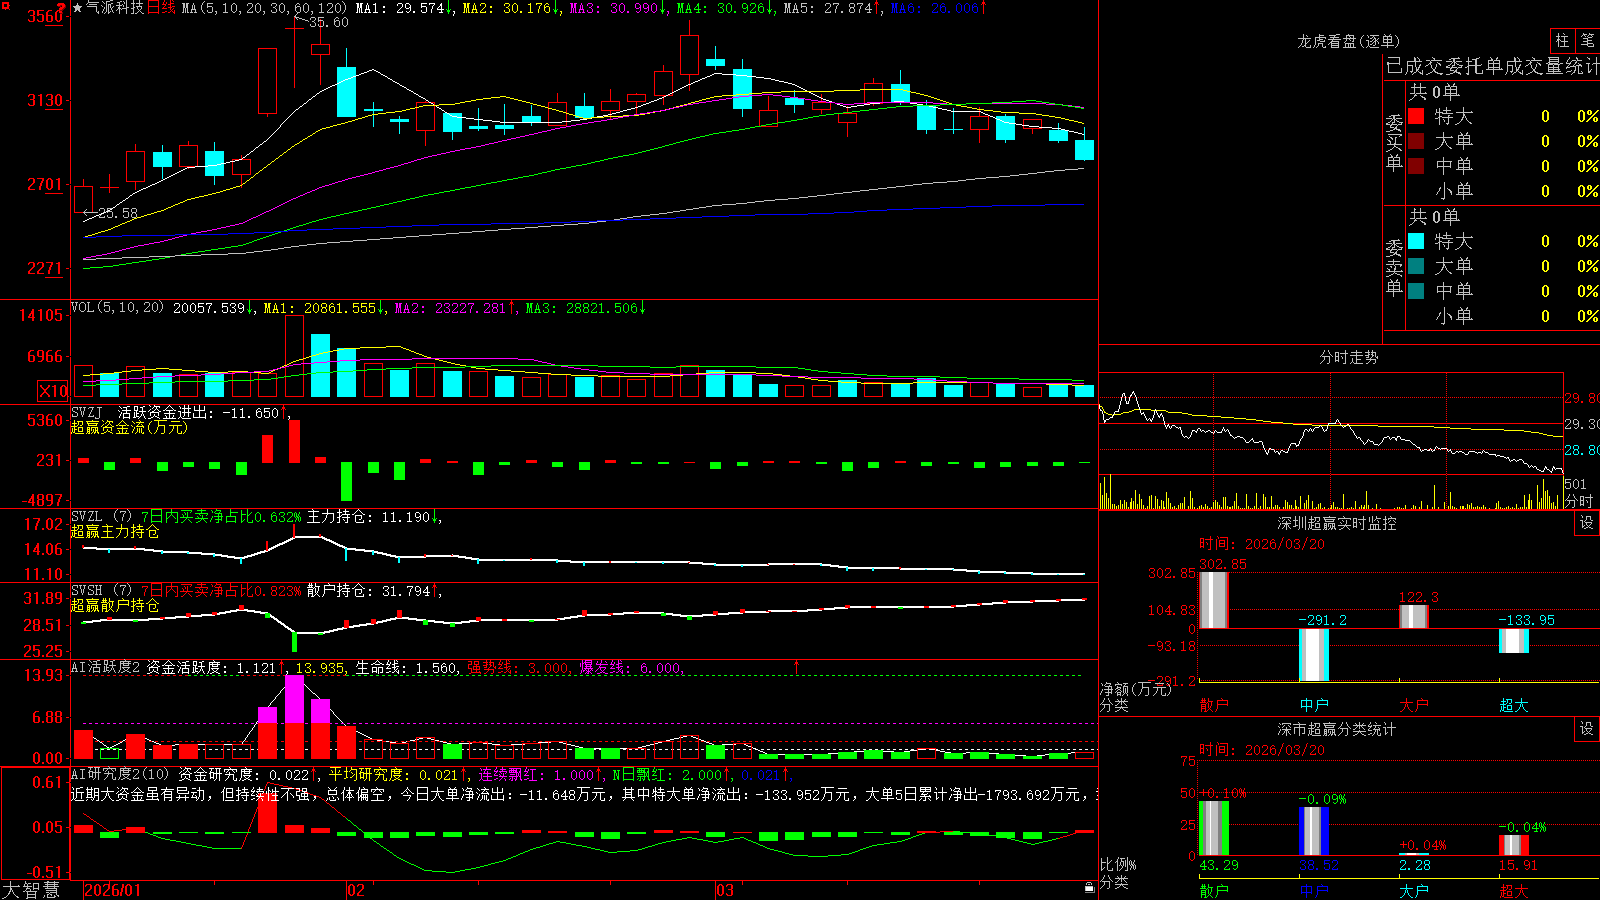Click the SVSH (7) indicator name

tap(101, 591)
